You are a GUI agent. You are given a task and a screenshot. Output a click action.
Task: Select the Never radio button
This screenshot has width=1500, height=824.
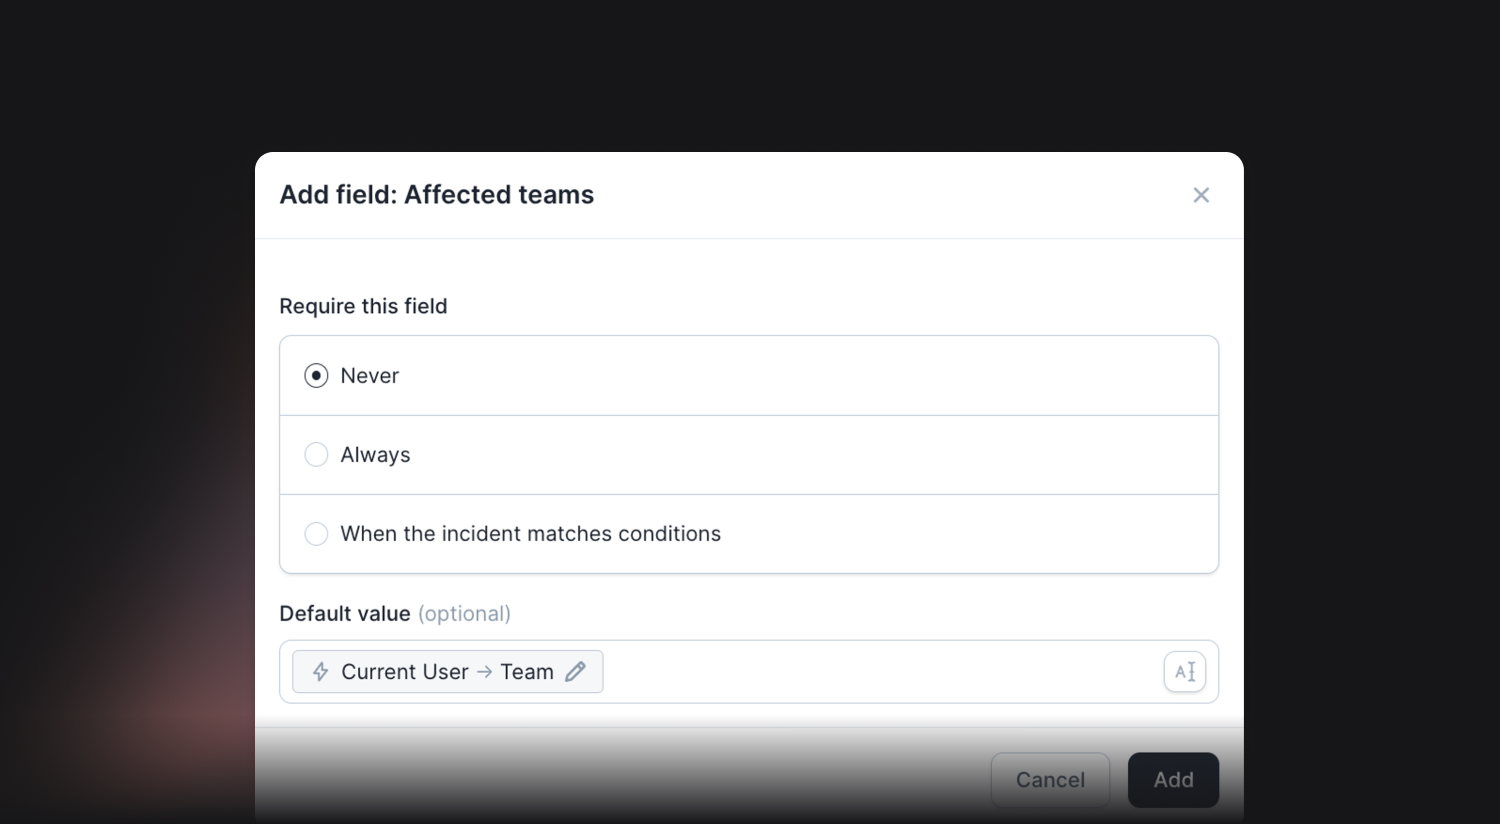click(316, 376)
